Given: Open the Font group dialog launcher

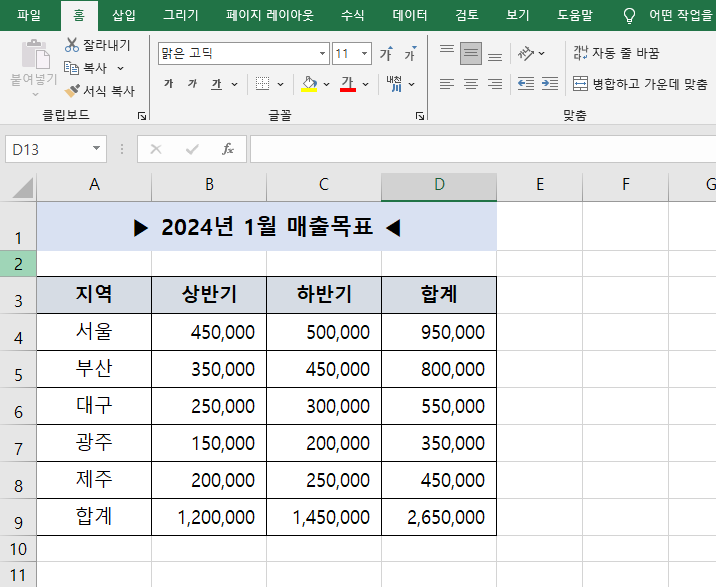Looking at the screenshot, I should (x=420, y=116).
